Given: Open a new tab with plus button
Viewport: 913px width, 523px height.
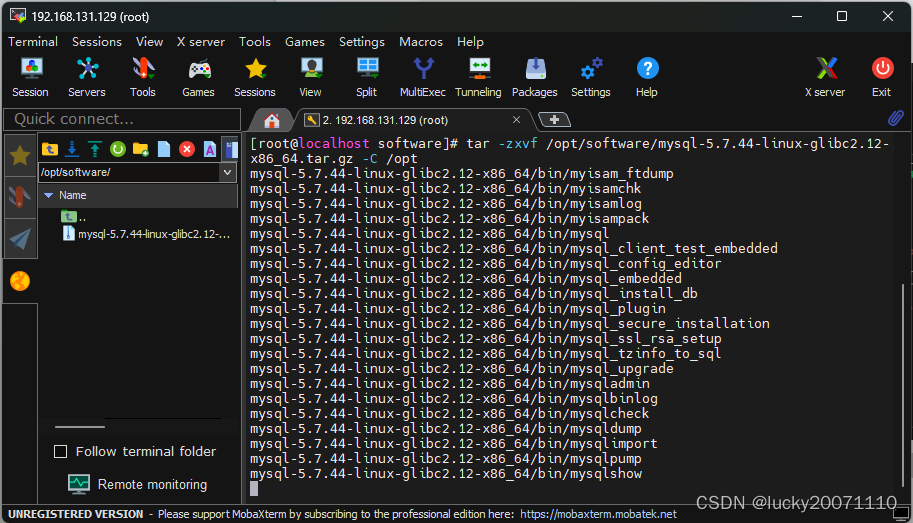Looking at the screenshot, I should point(554,119).
